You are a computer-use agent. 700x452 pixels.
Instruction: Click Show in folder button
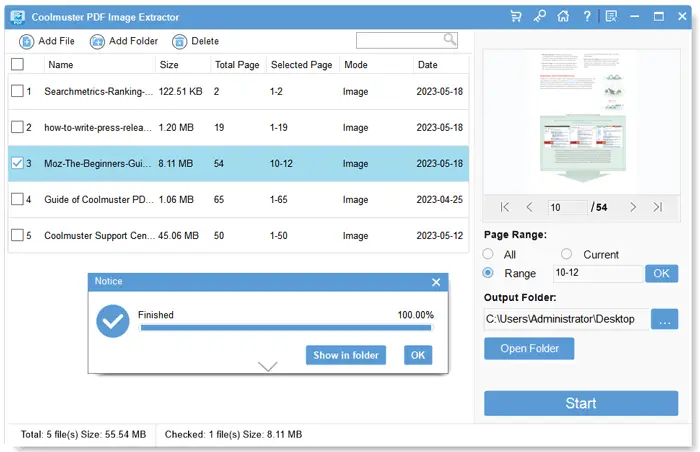(x=346, y=355)
